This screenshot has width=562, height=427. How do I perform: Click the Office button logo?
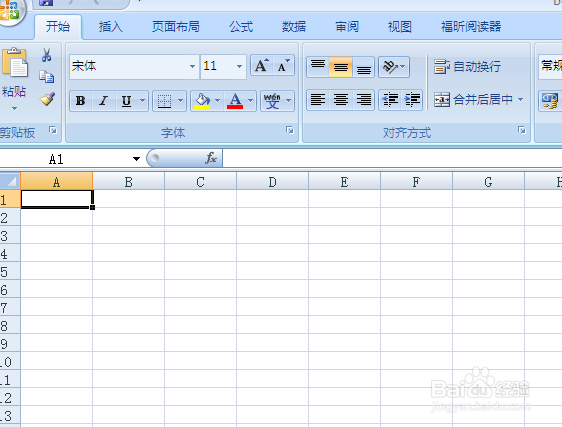pyautogui.click(x=11, y=10)
